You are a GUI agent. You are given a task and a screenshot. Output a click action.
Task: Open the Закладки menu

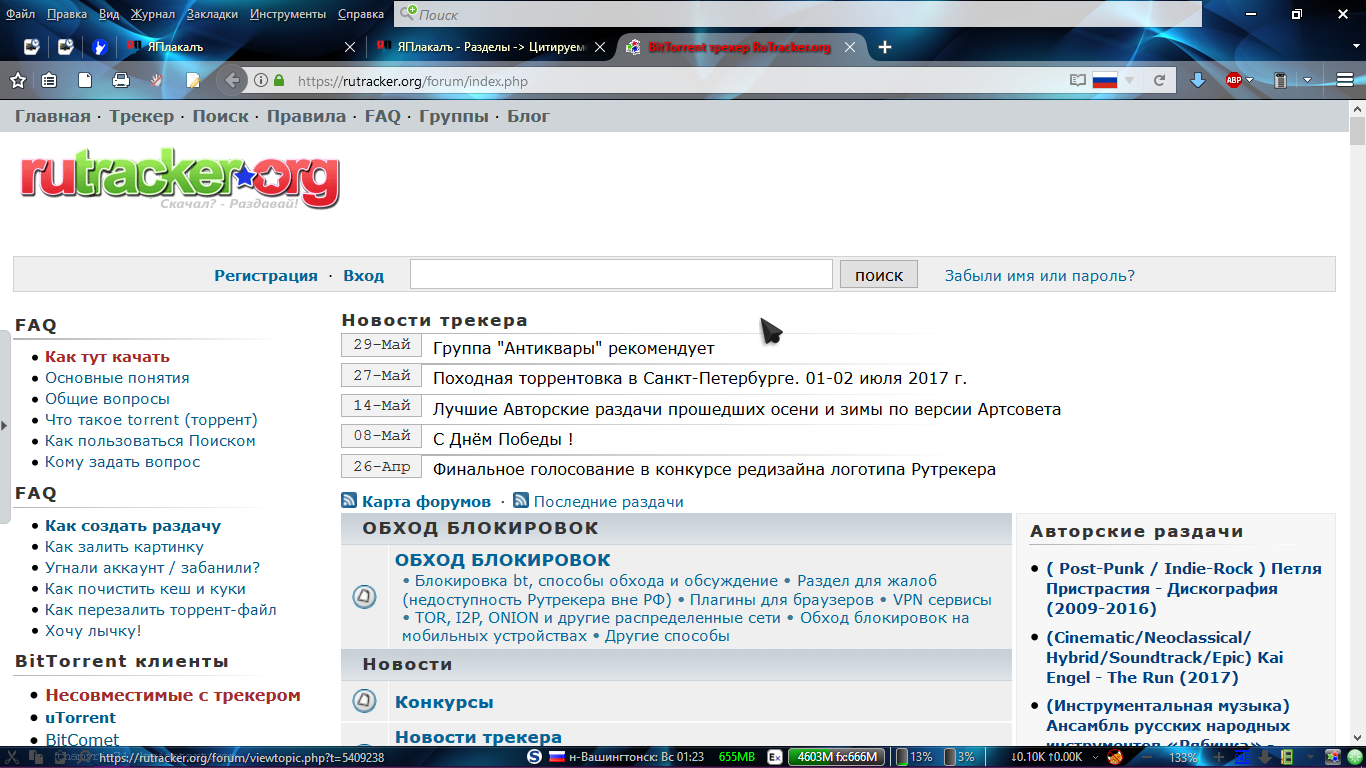pos(212,14)
